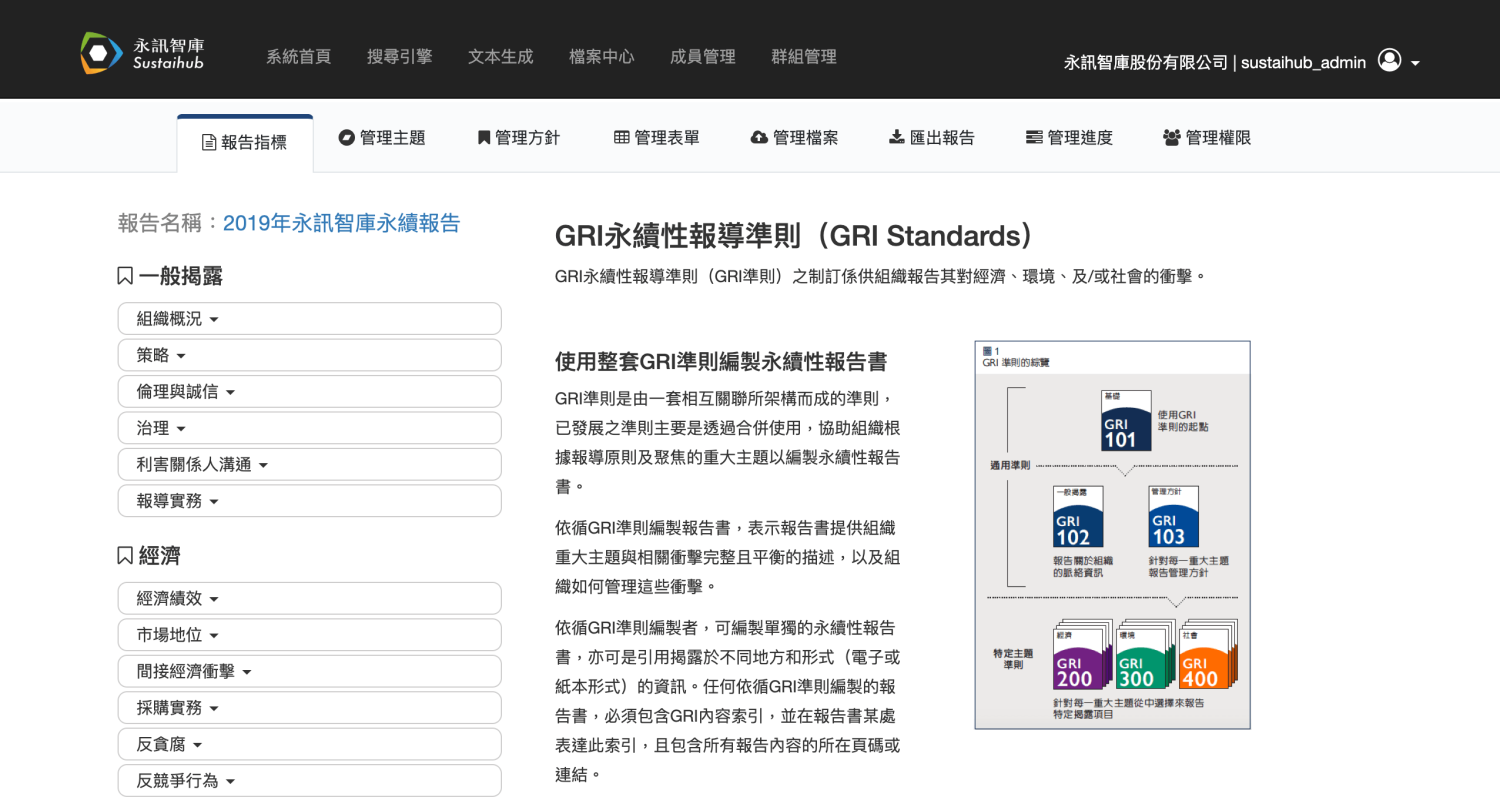Click the 報告指標 document icon
This screenshot has height=804, width=1500.
click(x=209, y=143)
